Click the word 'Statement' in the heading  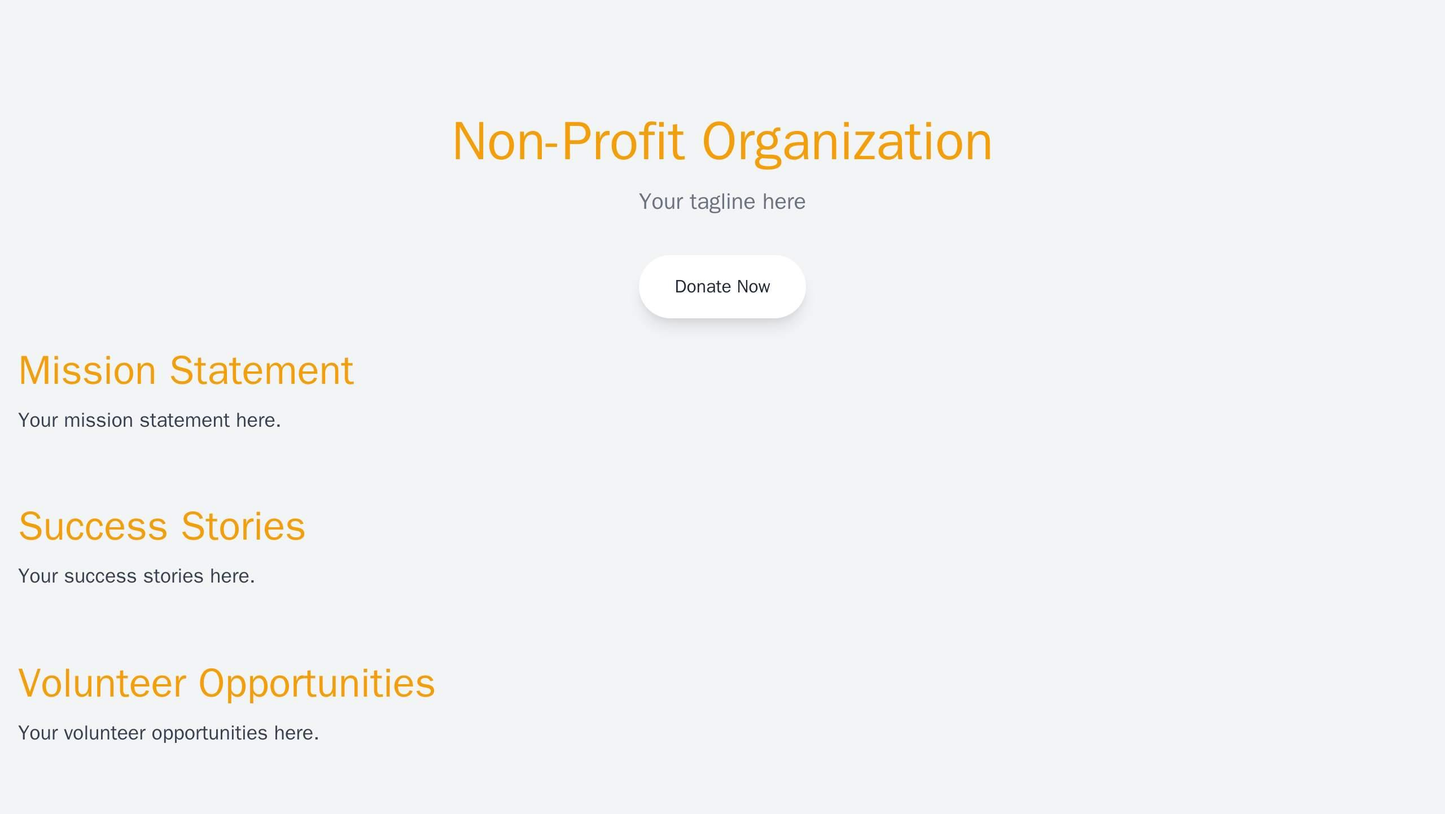[x=262, y=371]
